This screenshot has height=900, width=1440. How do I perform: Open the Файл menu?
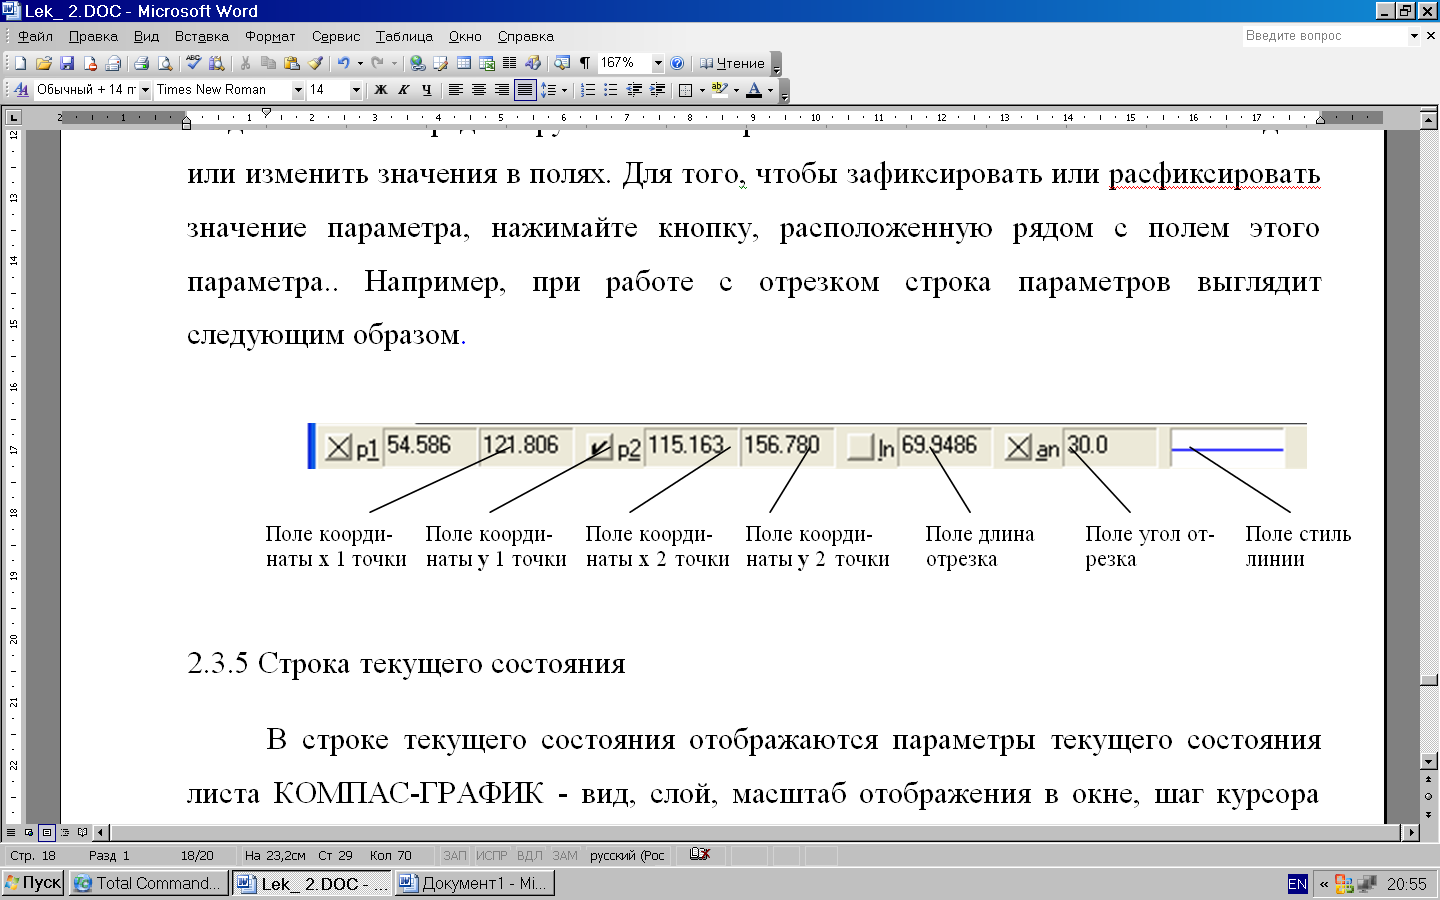pyautogui.click(x=35, y=36)
